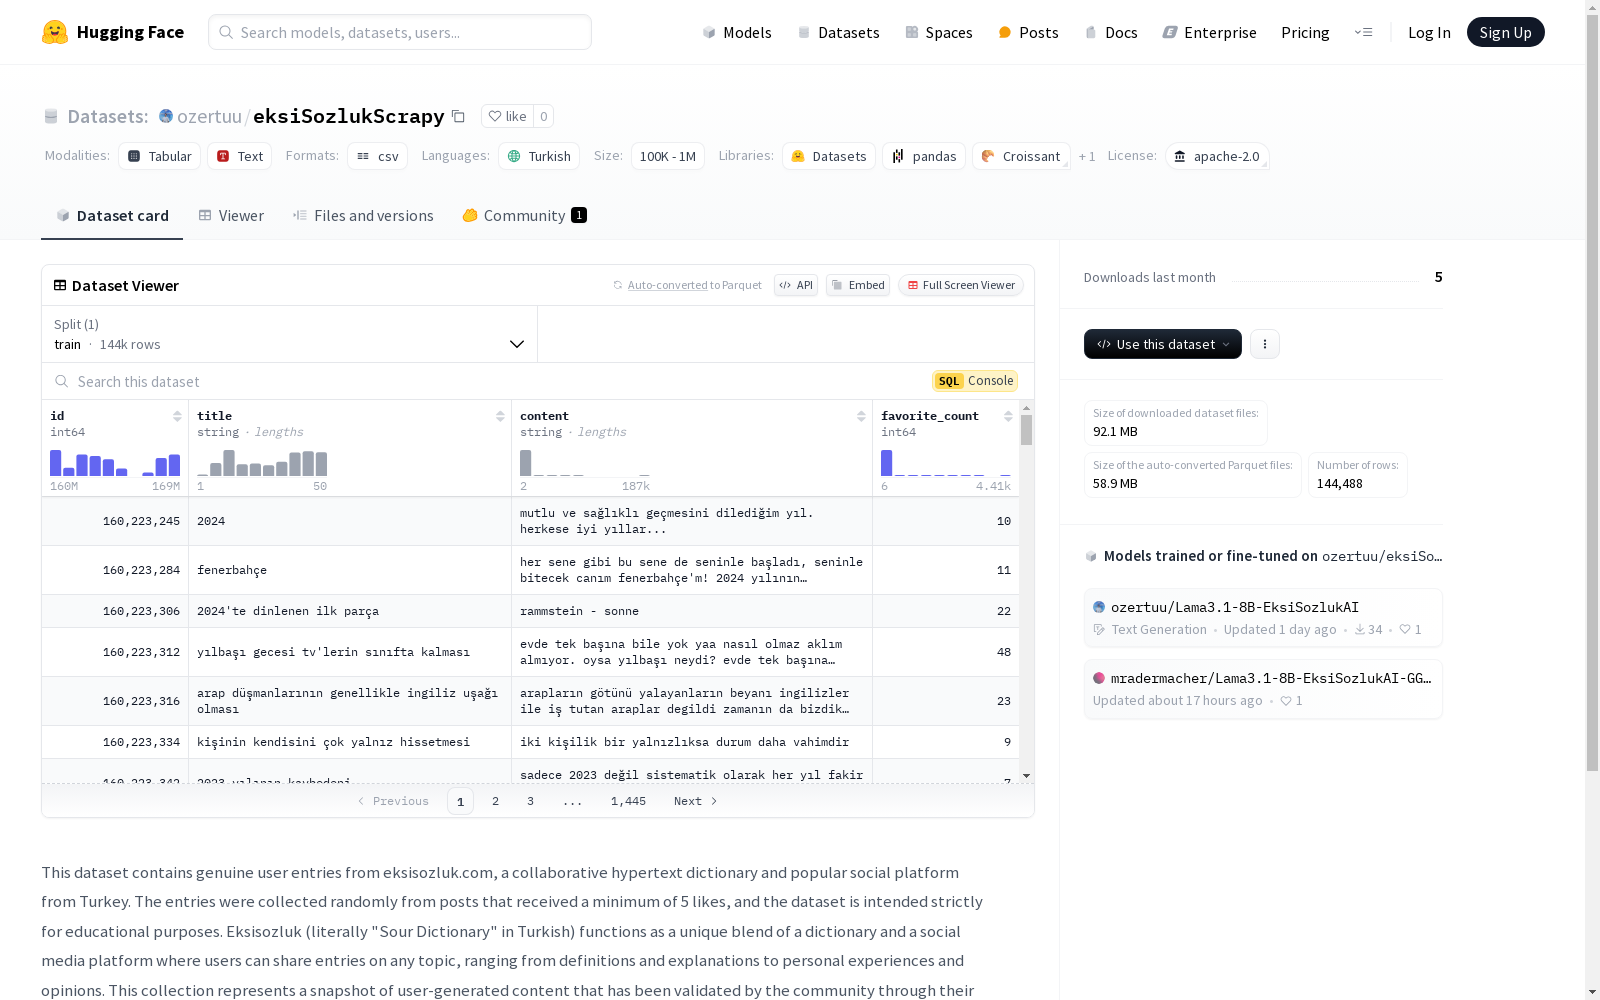Go to page 3 of the table

pyautogui.click(x=530, y=801)
